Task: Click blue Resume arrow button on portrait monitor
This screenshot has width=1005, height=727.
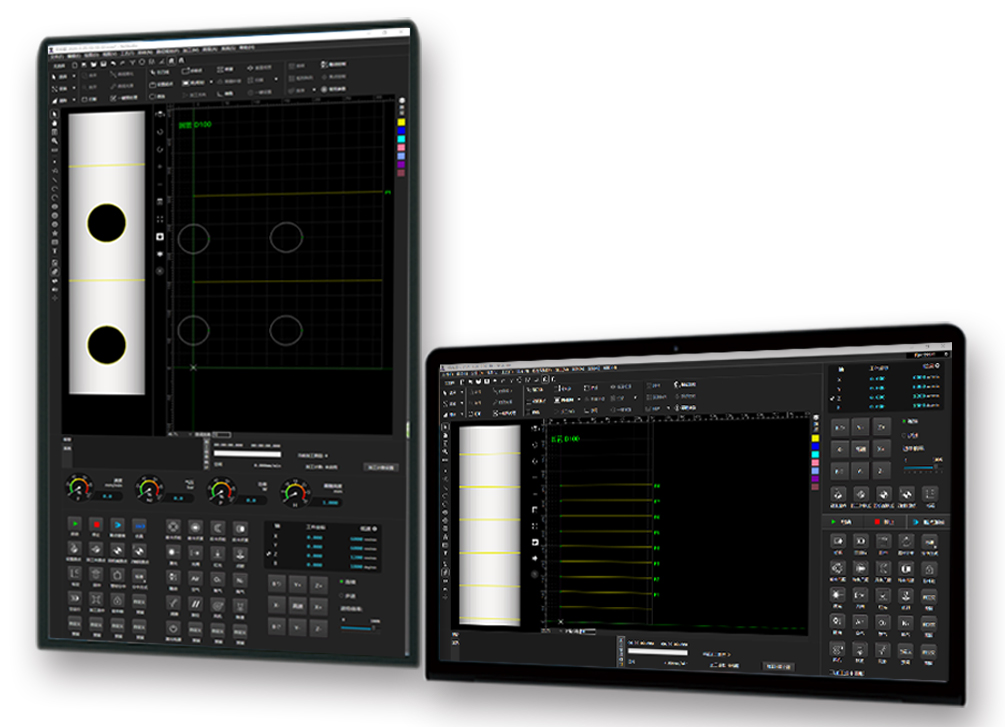Action: coord(118,524)
